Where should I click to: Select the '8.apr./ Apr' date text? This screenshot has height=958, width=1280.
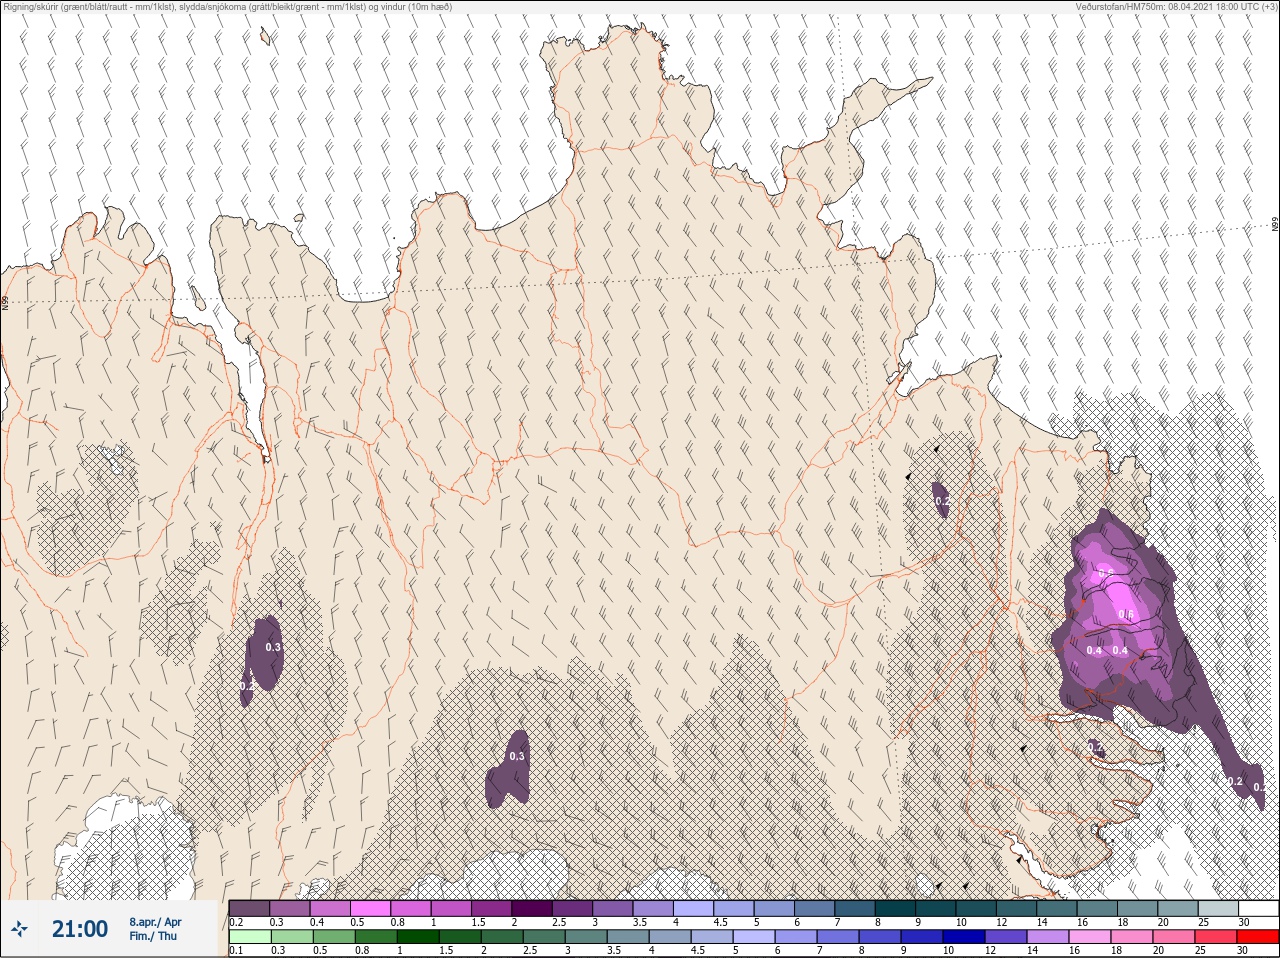(155, 922)
